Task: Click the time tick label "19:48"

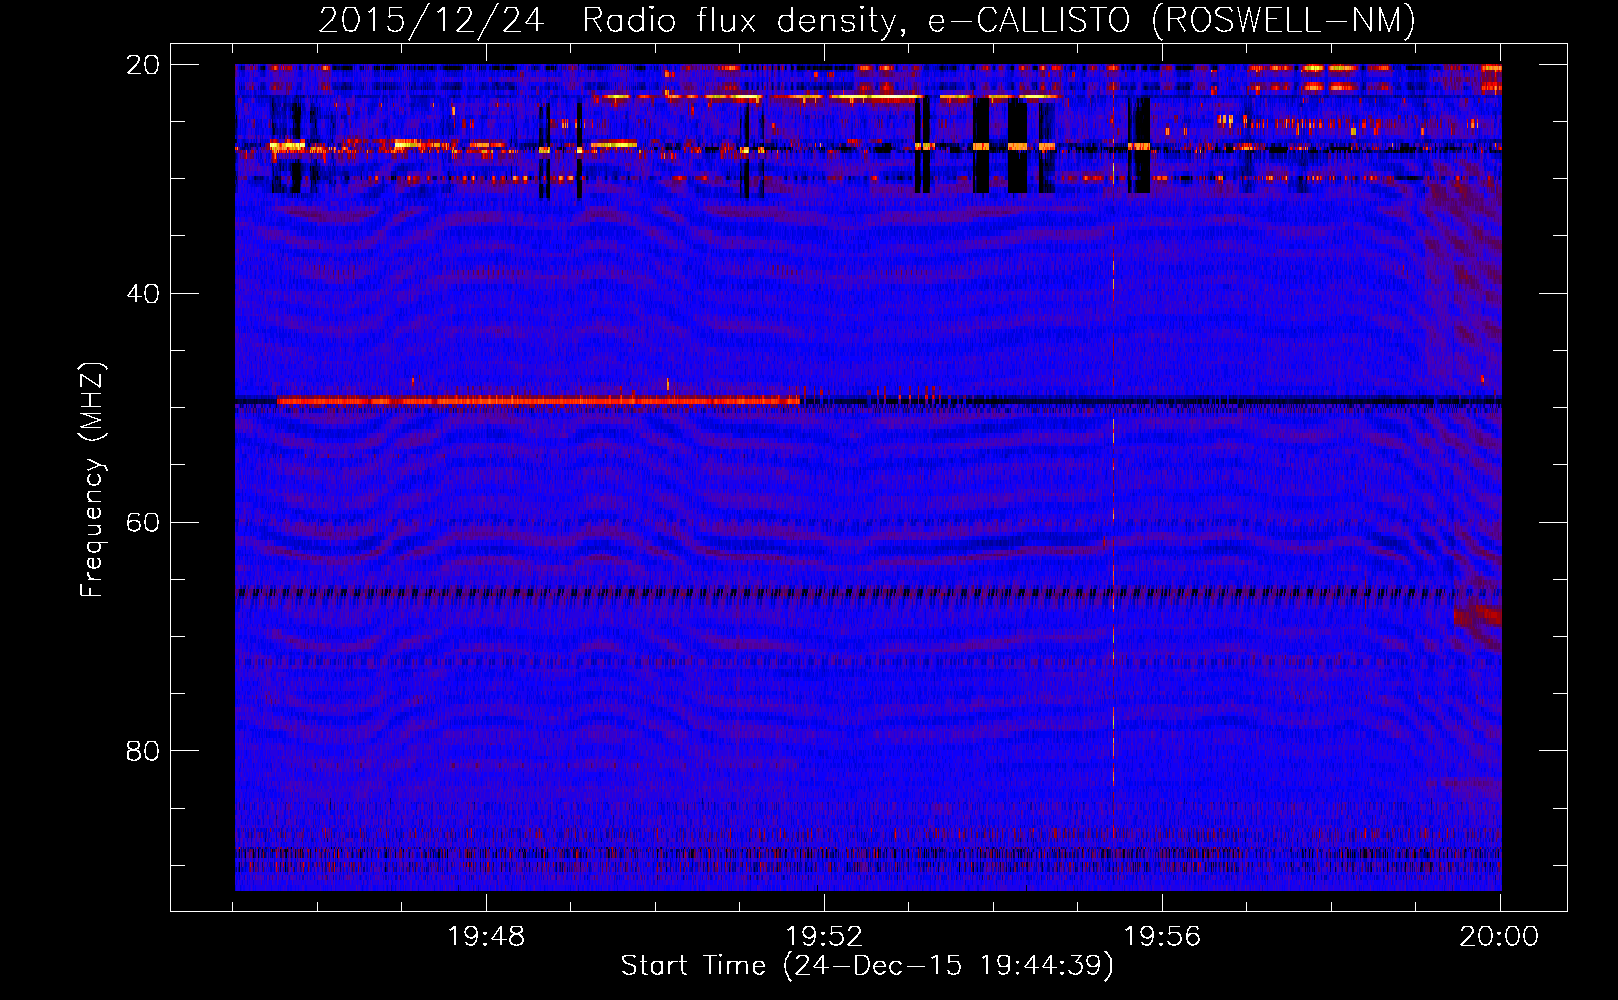Action: tap(486, 937)
